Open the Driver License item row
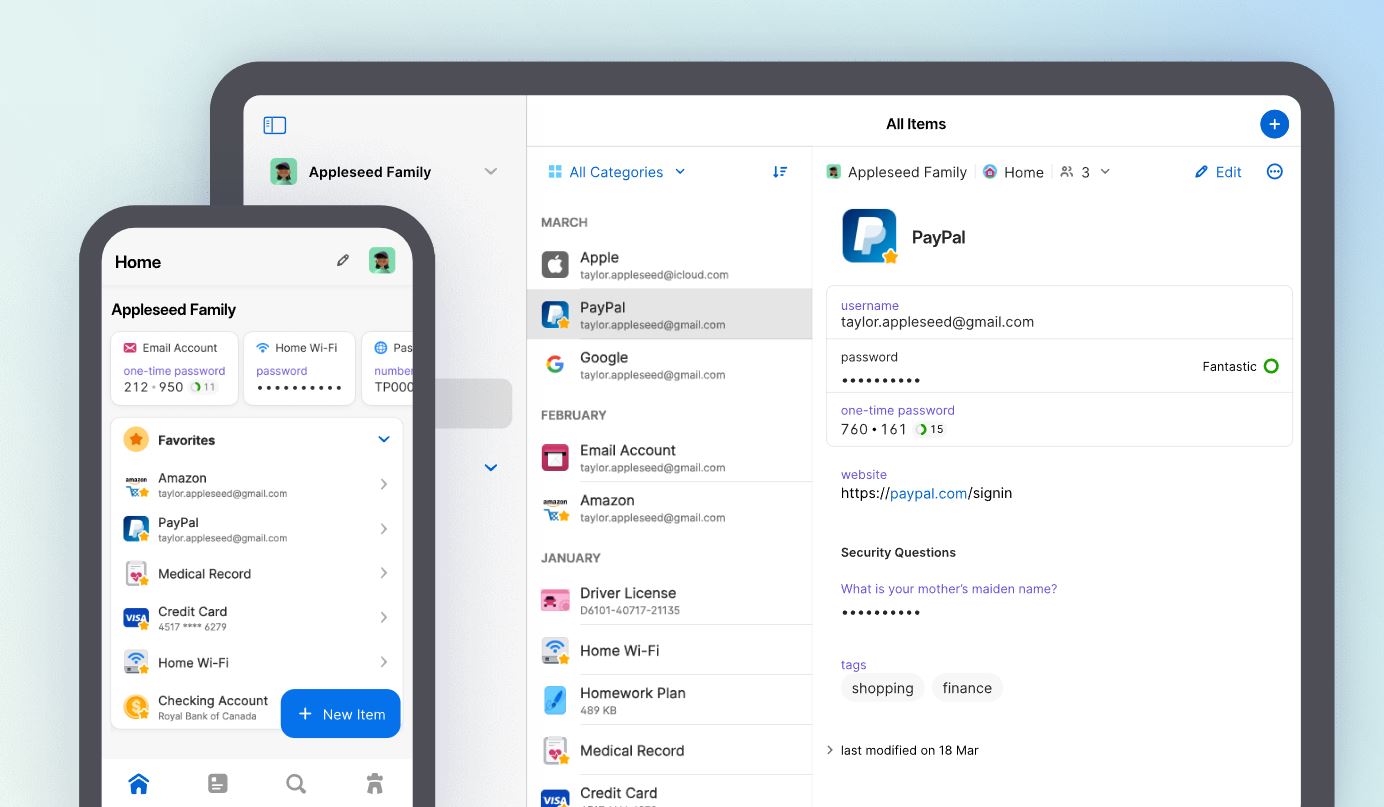The width and height of the screenshot is (1384, 807). click(669, 600)
